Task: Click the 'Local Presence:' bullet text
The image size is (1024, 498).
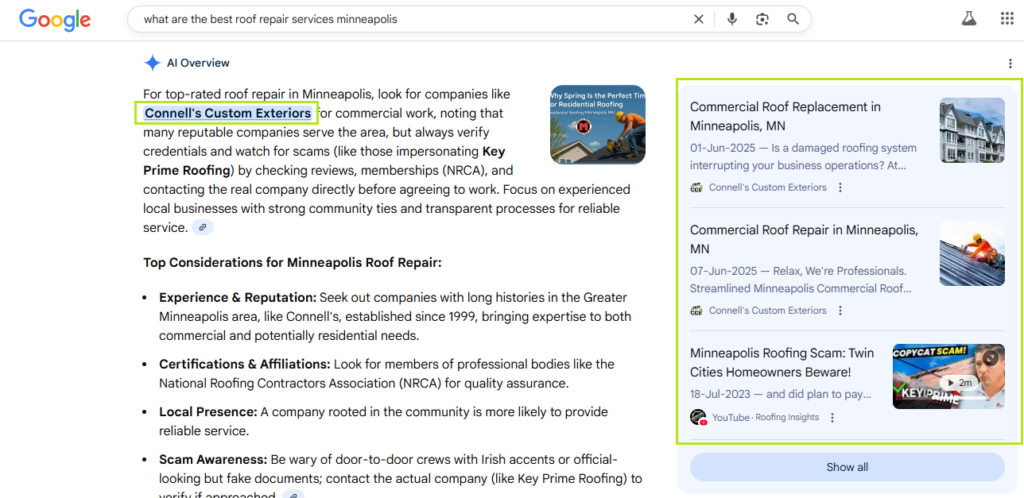Action: tap(208, 412)
